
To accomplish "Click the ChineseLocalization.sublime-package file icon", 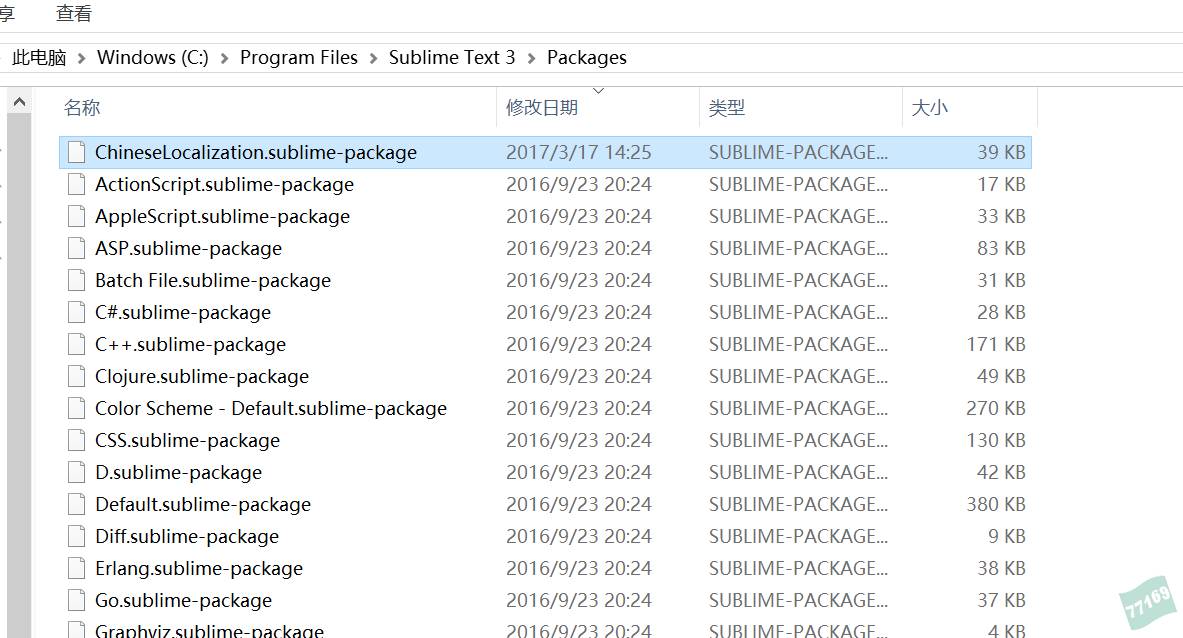I will pos(76,152).
